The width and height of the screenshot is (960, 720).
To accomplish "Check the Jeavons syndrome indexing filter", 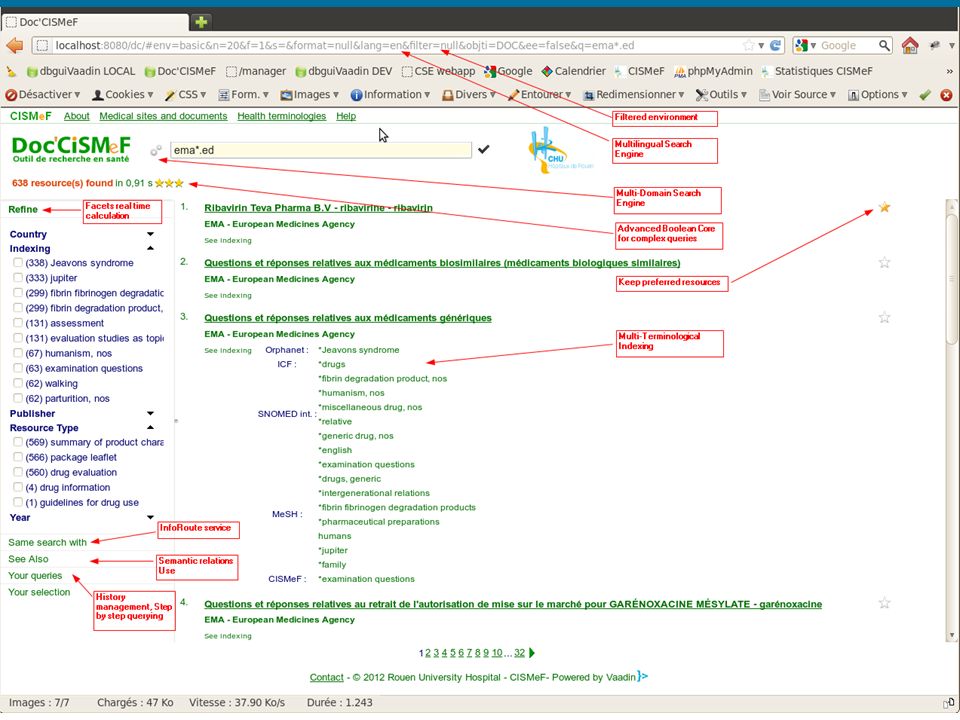I will coord(18,263).
